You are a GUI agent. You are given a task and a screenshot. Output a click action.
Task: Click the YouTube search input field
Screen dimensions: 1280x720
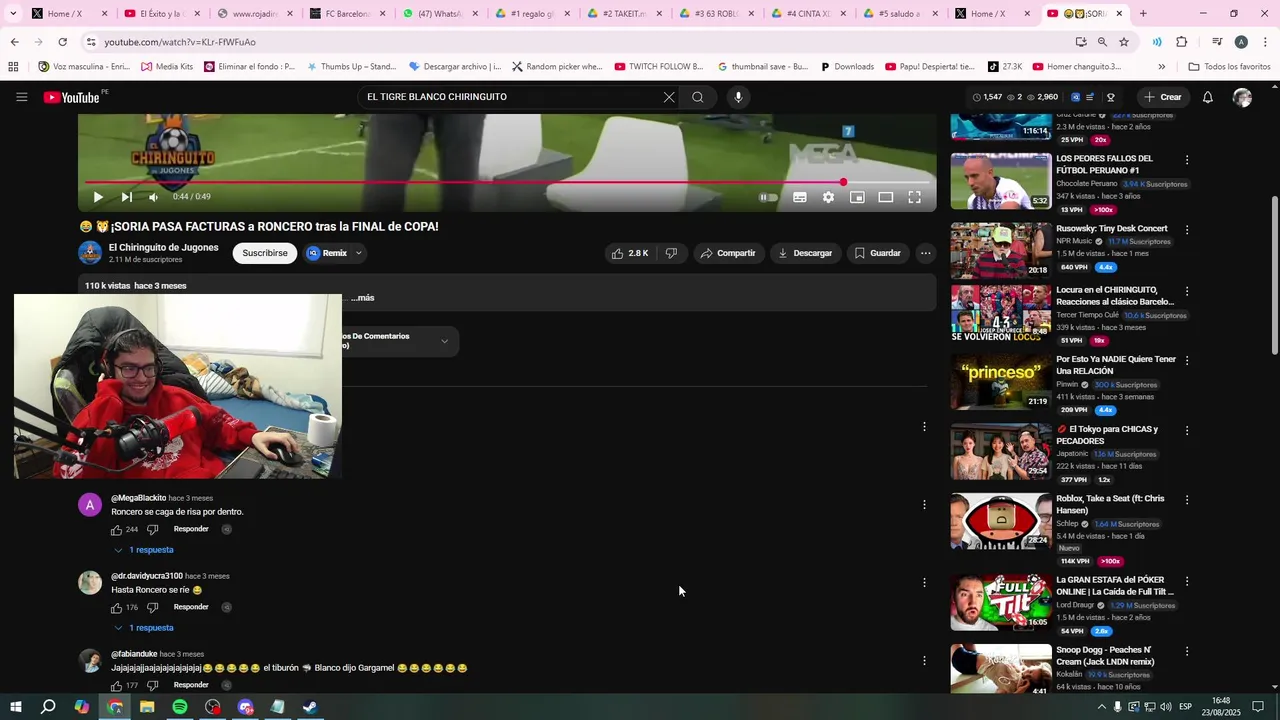tap(508, 97)
